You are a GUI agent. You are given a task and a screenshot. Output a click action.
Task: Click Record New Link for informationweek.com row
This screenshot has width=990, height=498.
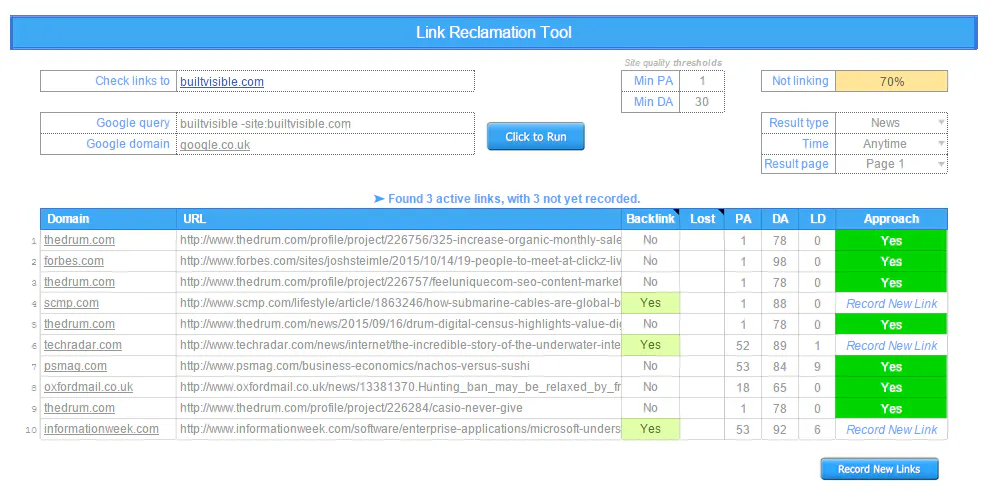coord(892,429)
